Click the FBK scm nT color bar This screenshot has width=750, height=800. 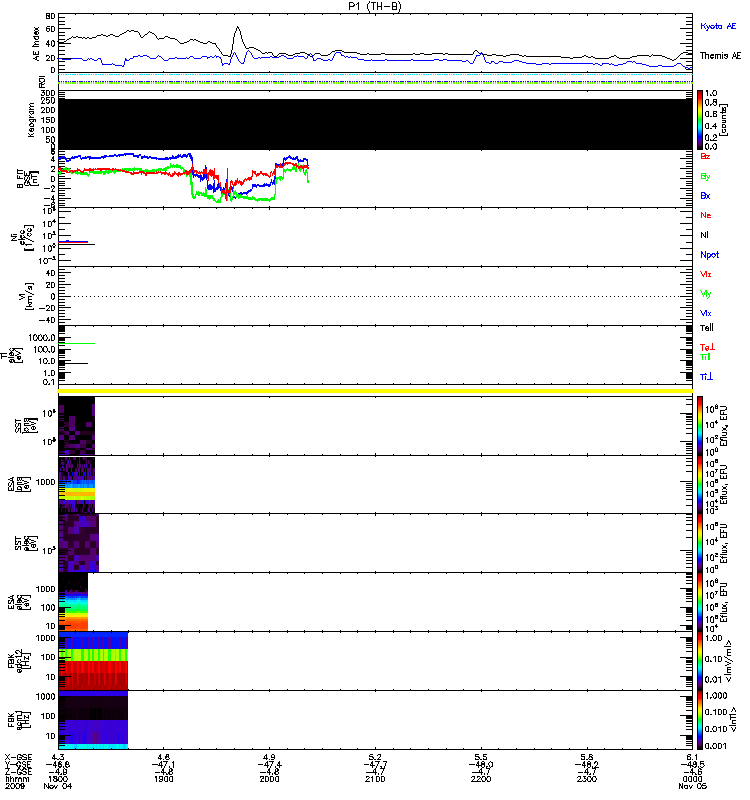(700, 719)
